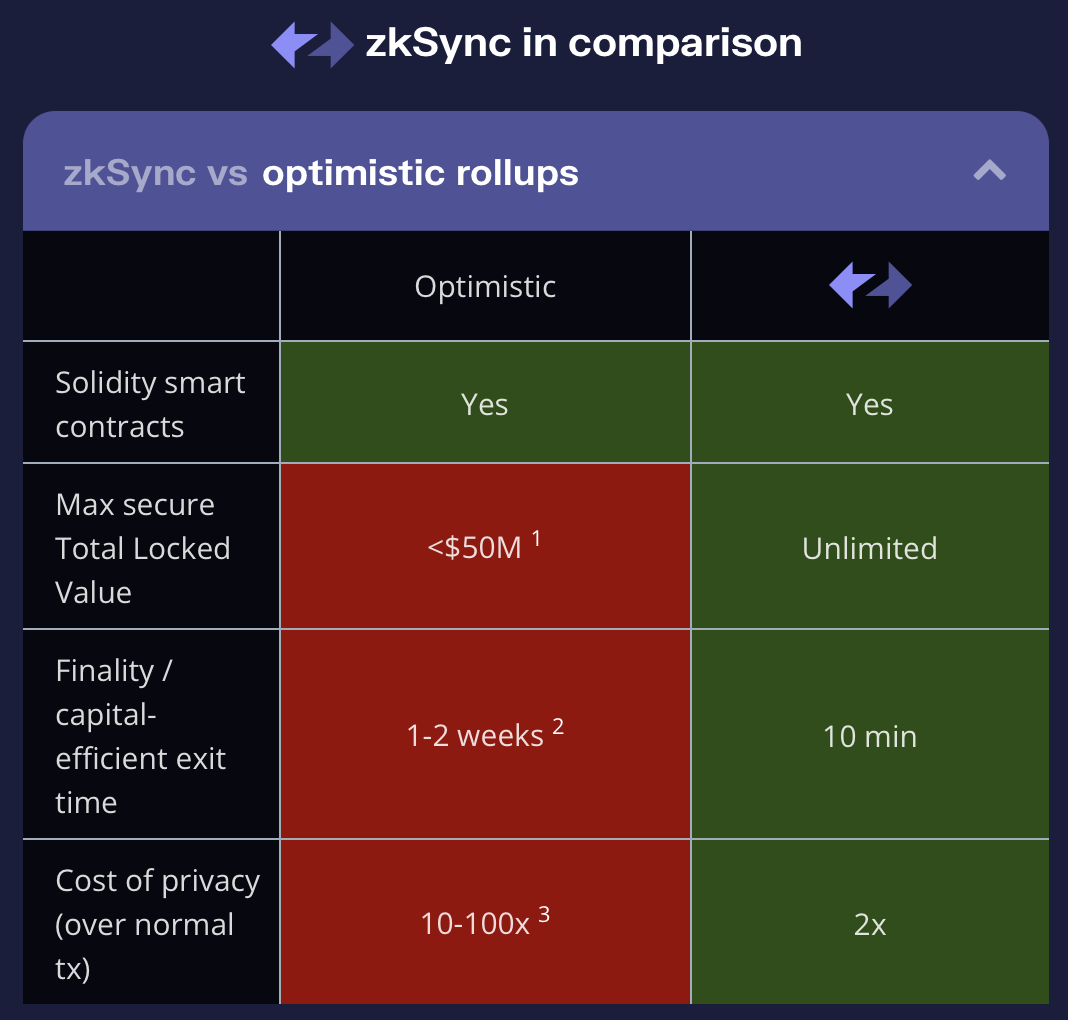Click the "Solidity smart contracts" row label
1068x1020 pixels.
pyautogui.click(x=150, y=404)
